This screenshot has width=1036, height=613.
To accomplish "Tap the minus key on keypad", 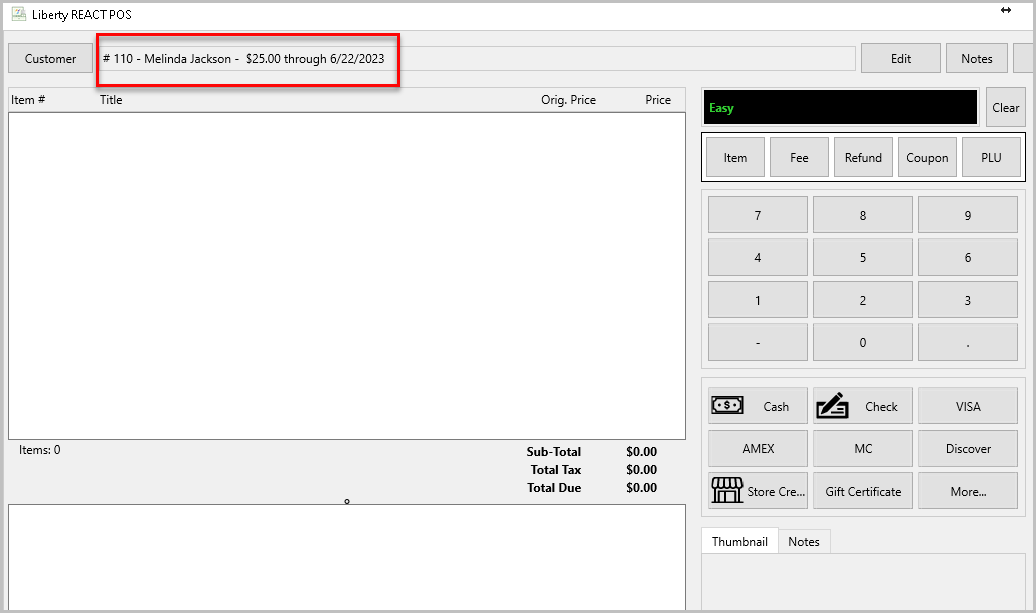I will [758, 342].
